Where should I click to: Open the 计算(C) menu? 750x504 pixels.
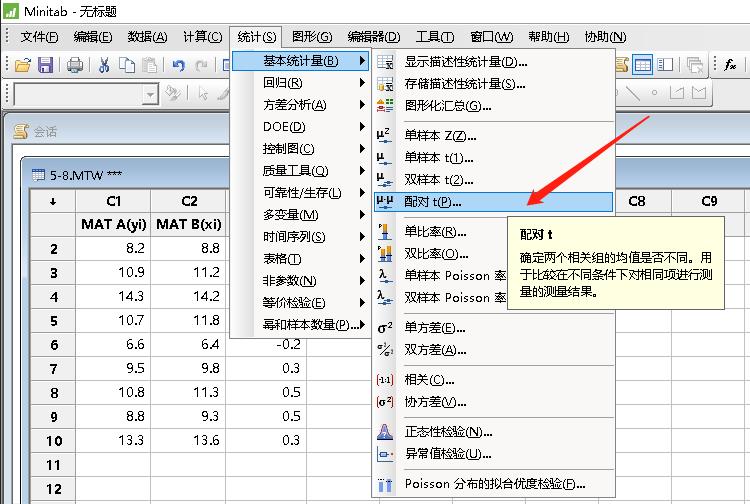(202, 37)
